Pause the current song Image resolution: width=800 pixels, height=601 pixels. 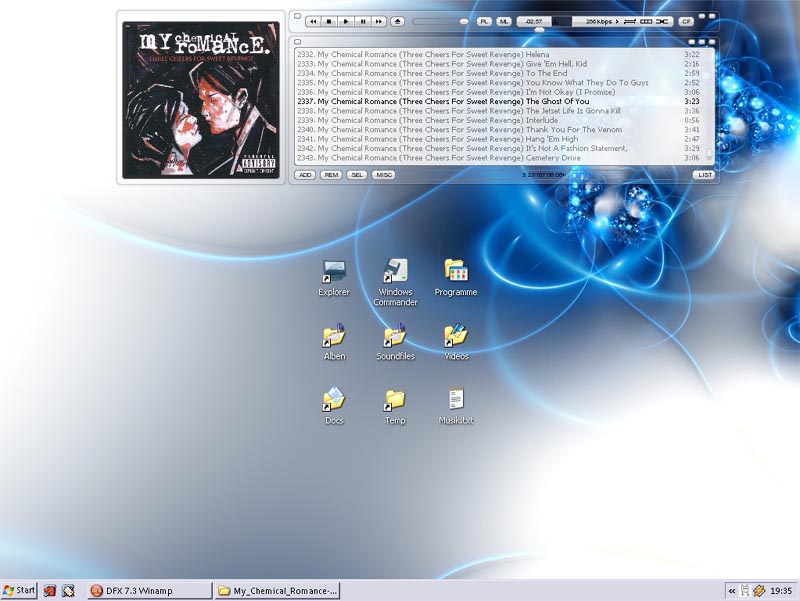click(x=363, y=21)
